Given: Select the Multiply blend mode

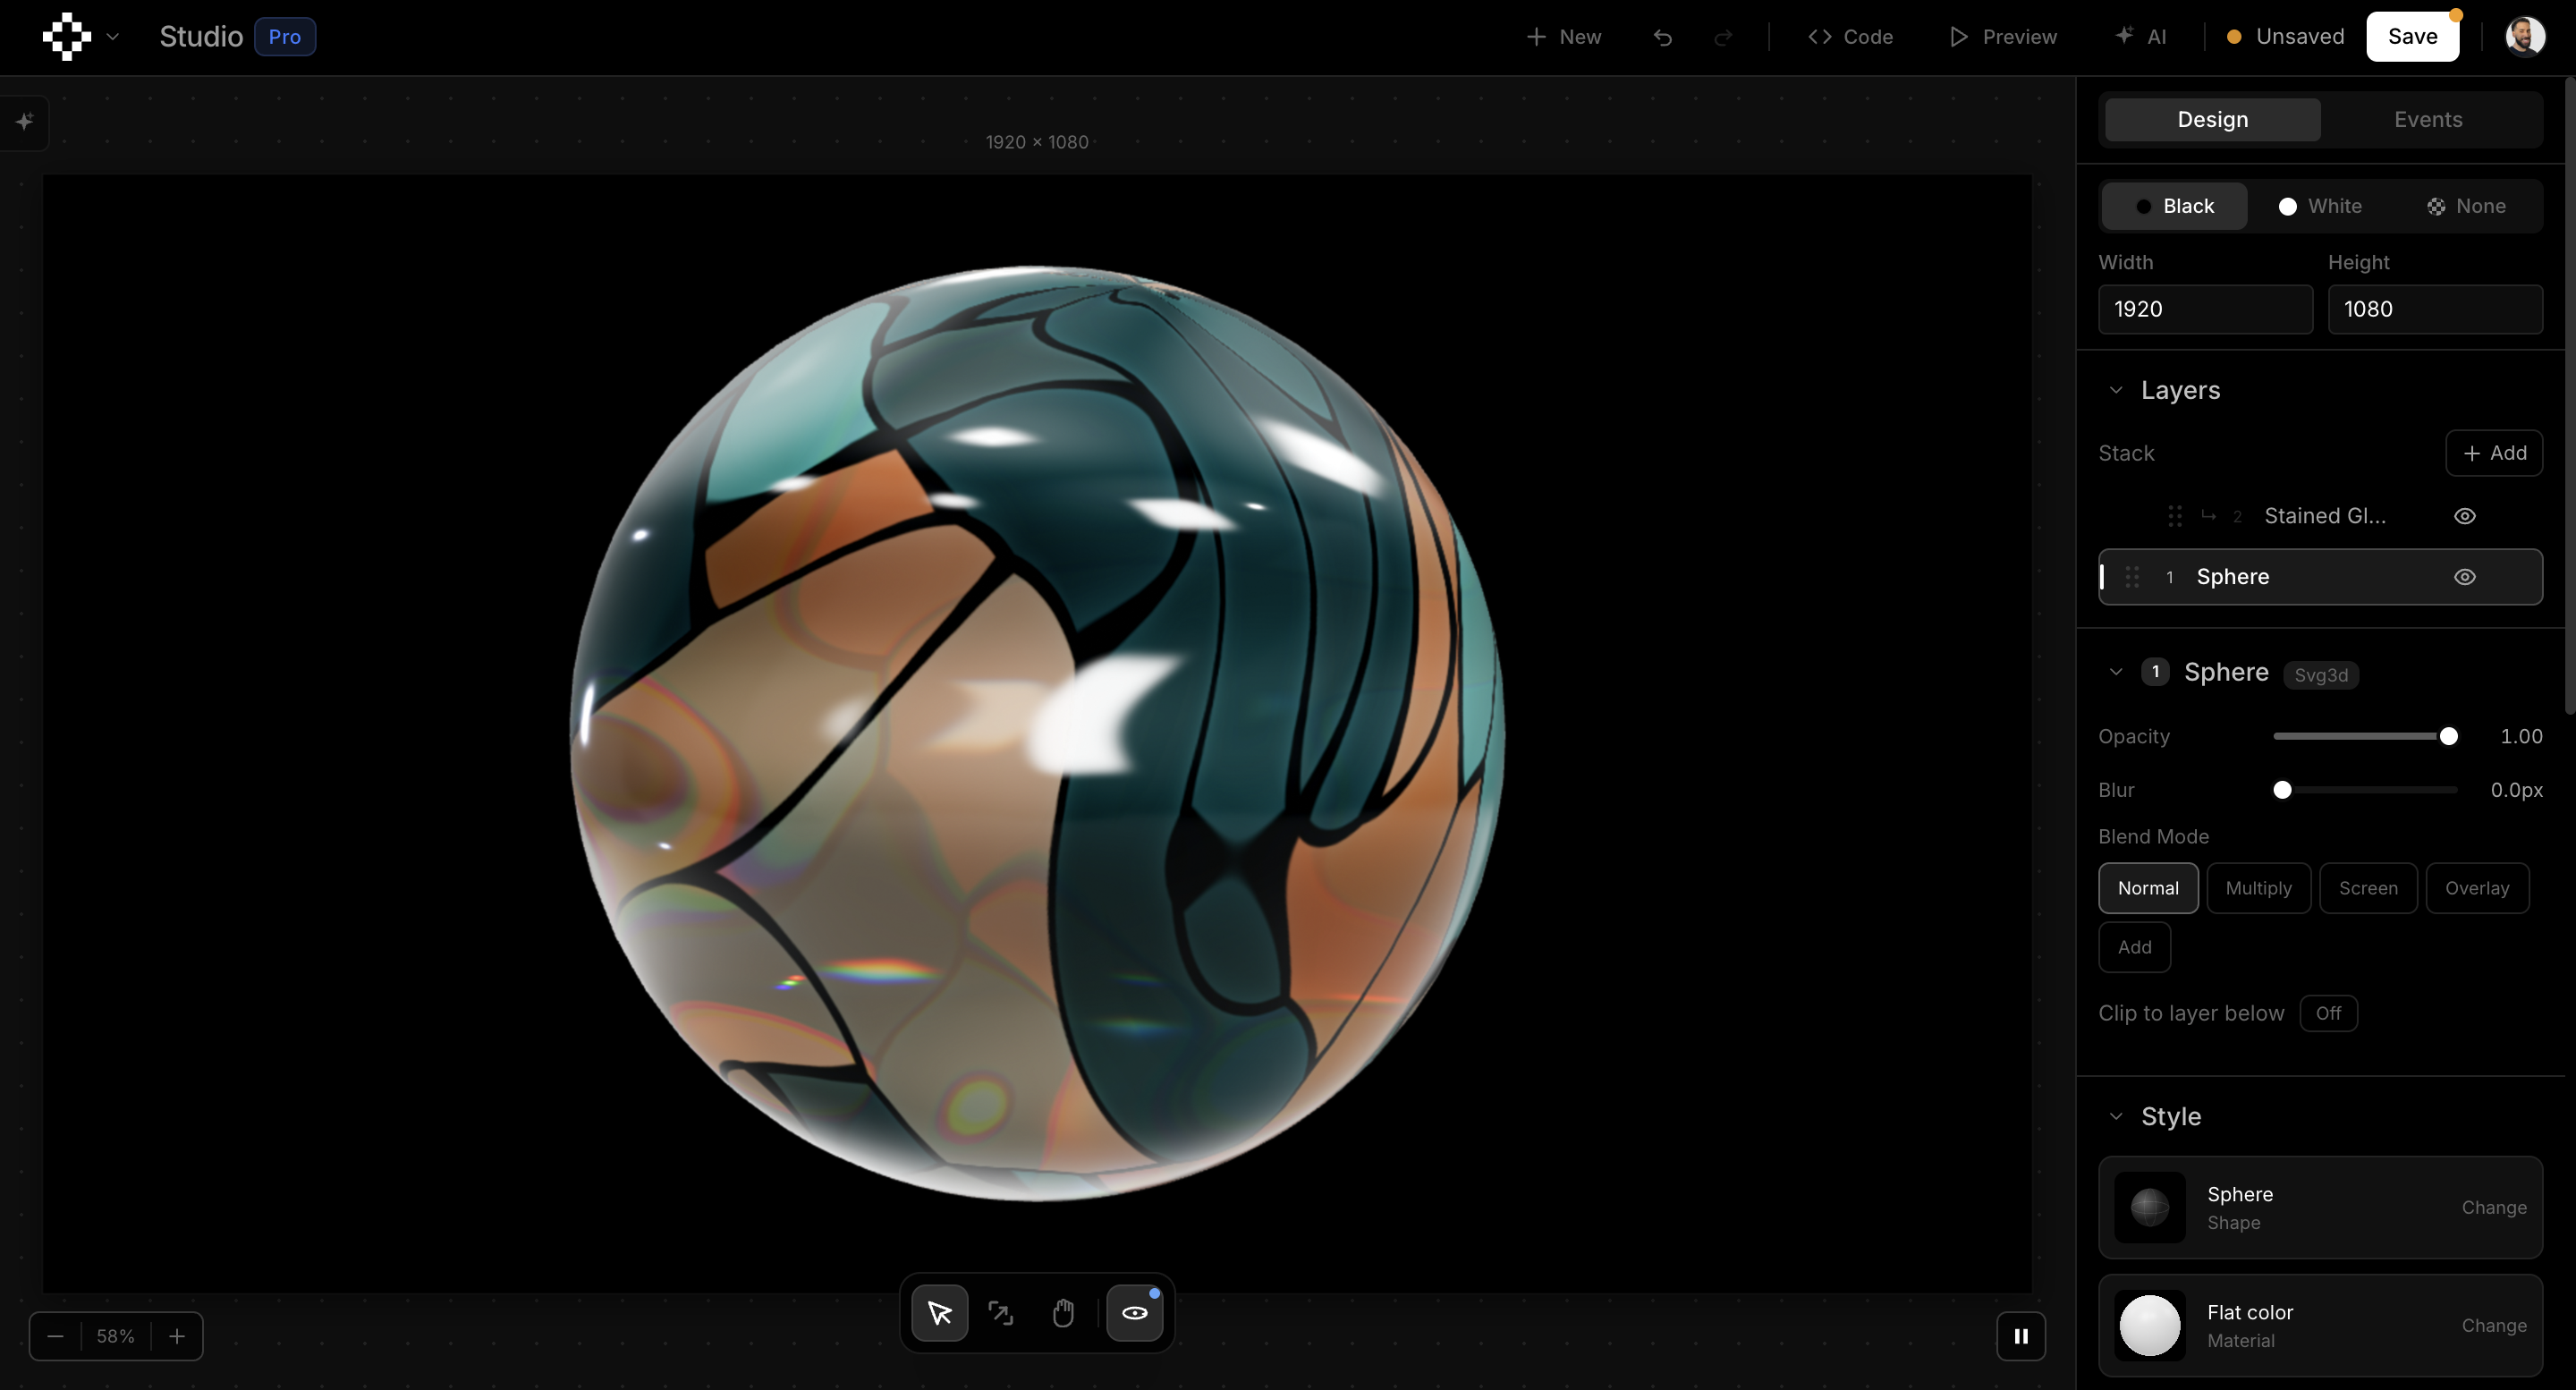Looking at the screenshot, I should coord(2258,888).
